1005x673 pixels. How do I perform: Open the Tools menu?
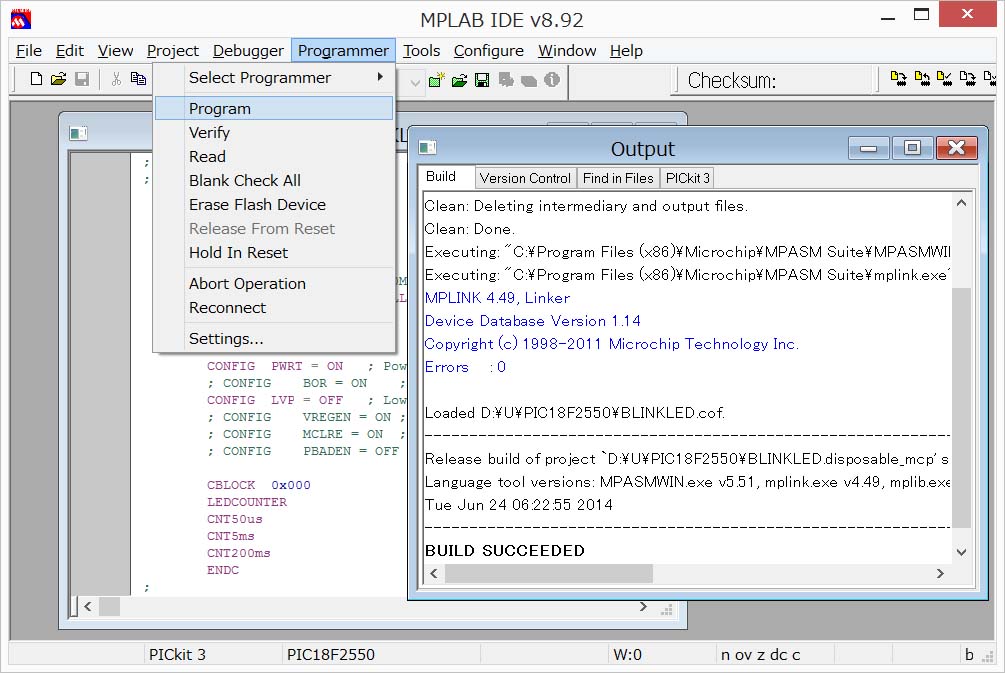pos(421,51)
